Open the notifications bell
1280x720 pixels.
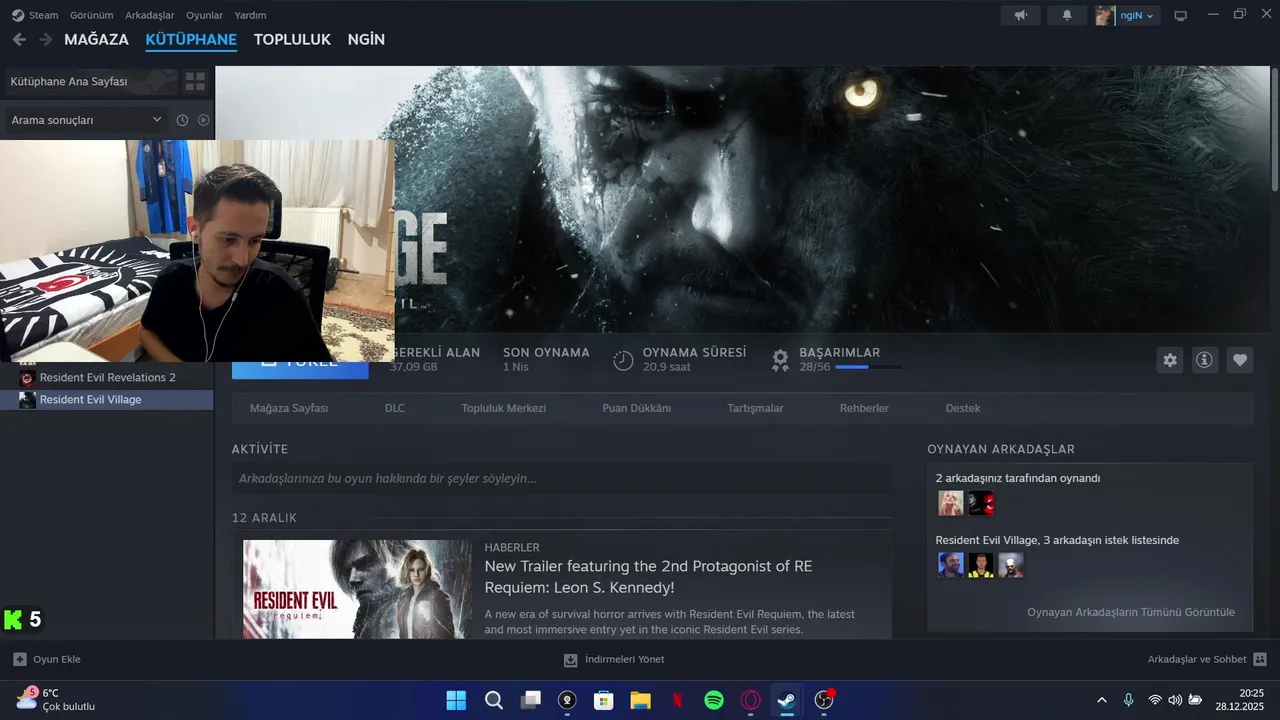click(1067, 15)
